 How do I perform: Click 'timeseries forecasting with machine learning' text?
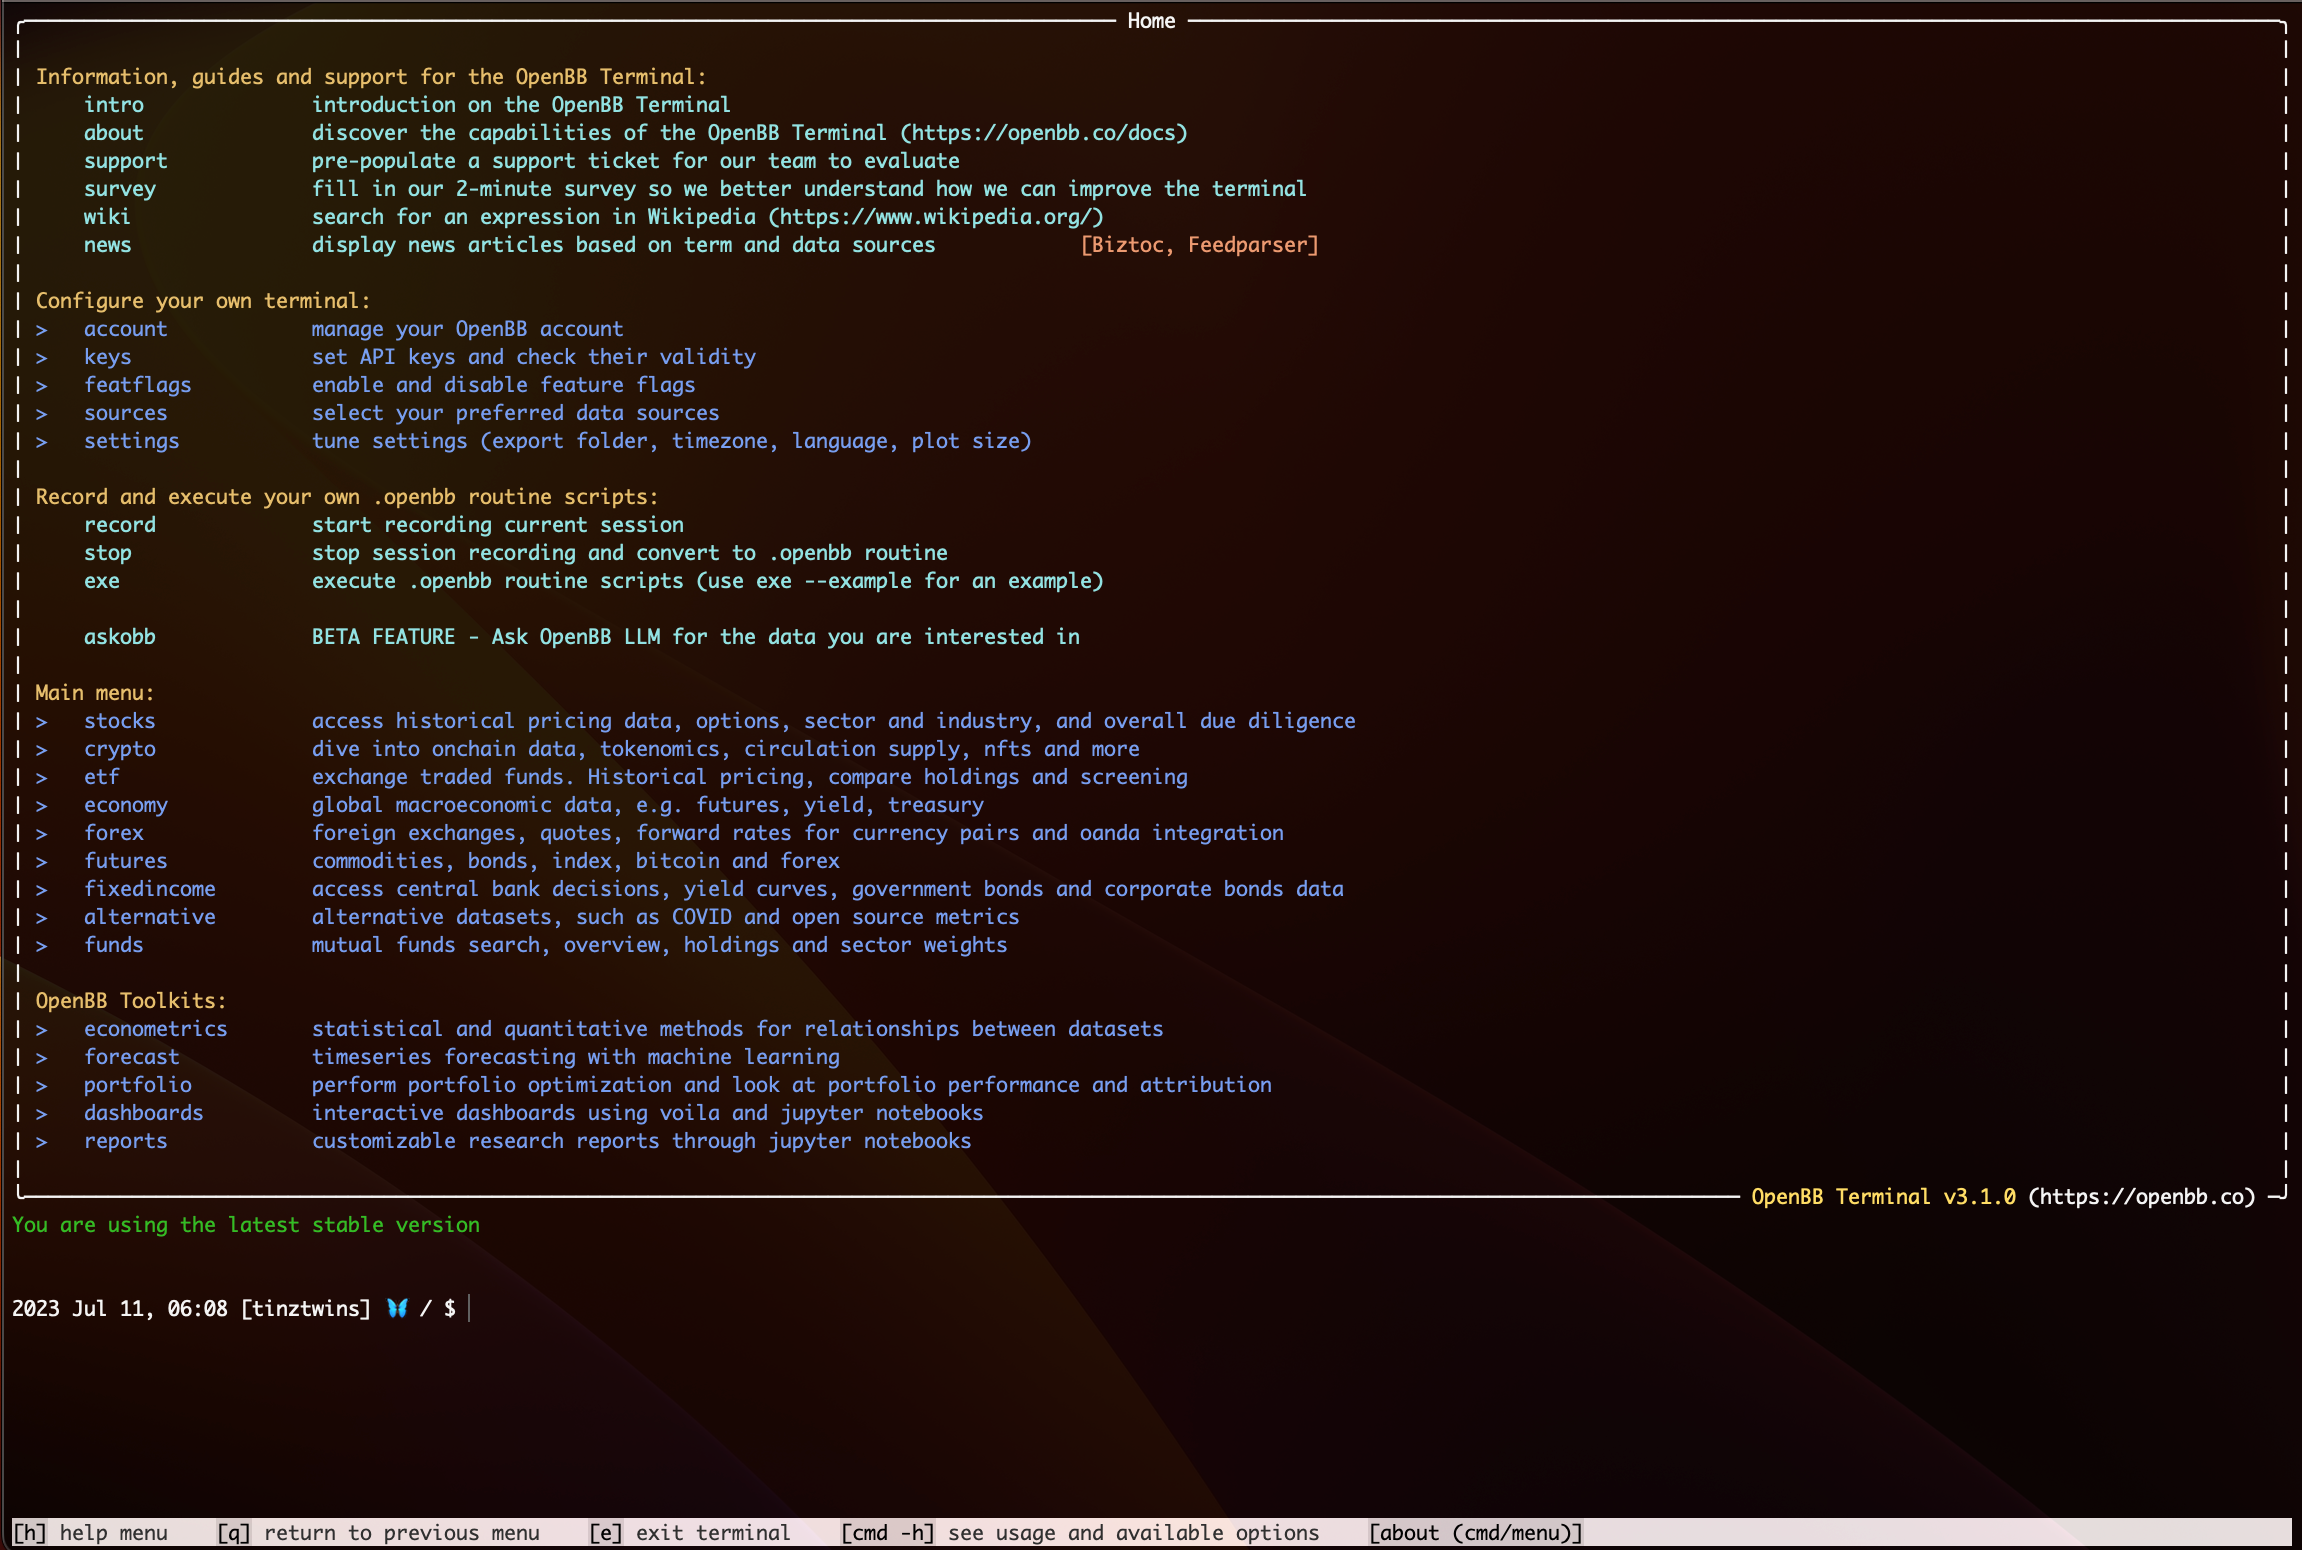pyautogui.click(x=576, y=1057)
